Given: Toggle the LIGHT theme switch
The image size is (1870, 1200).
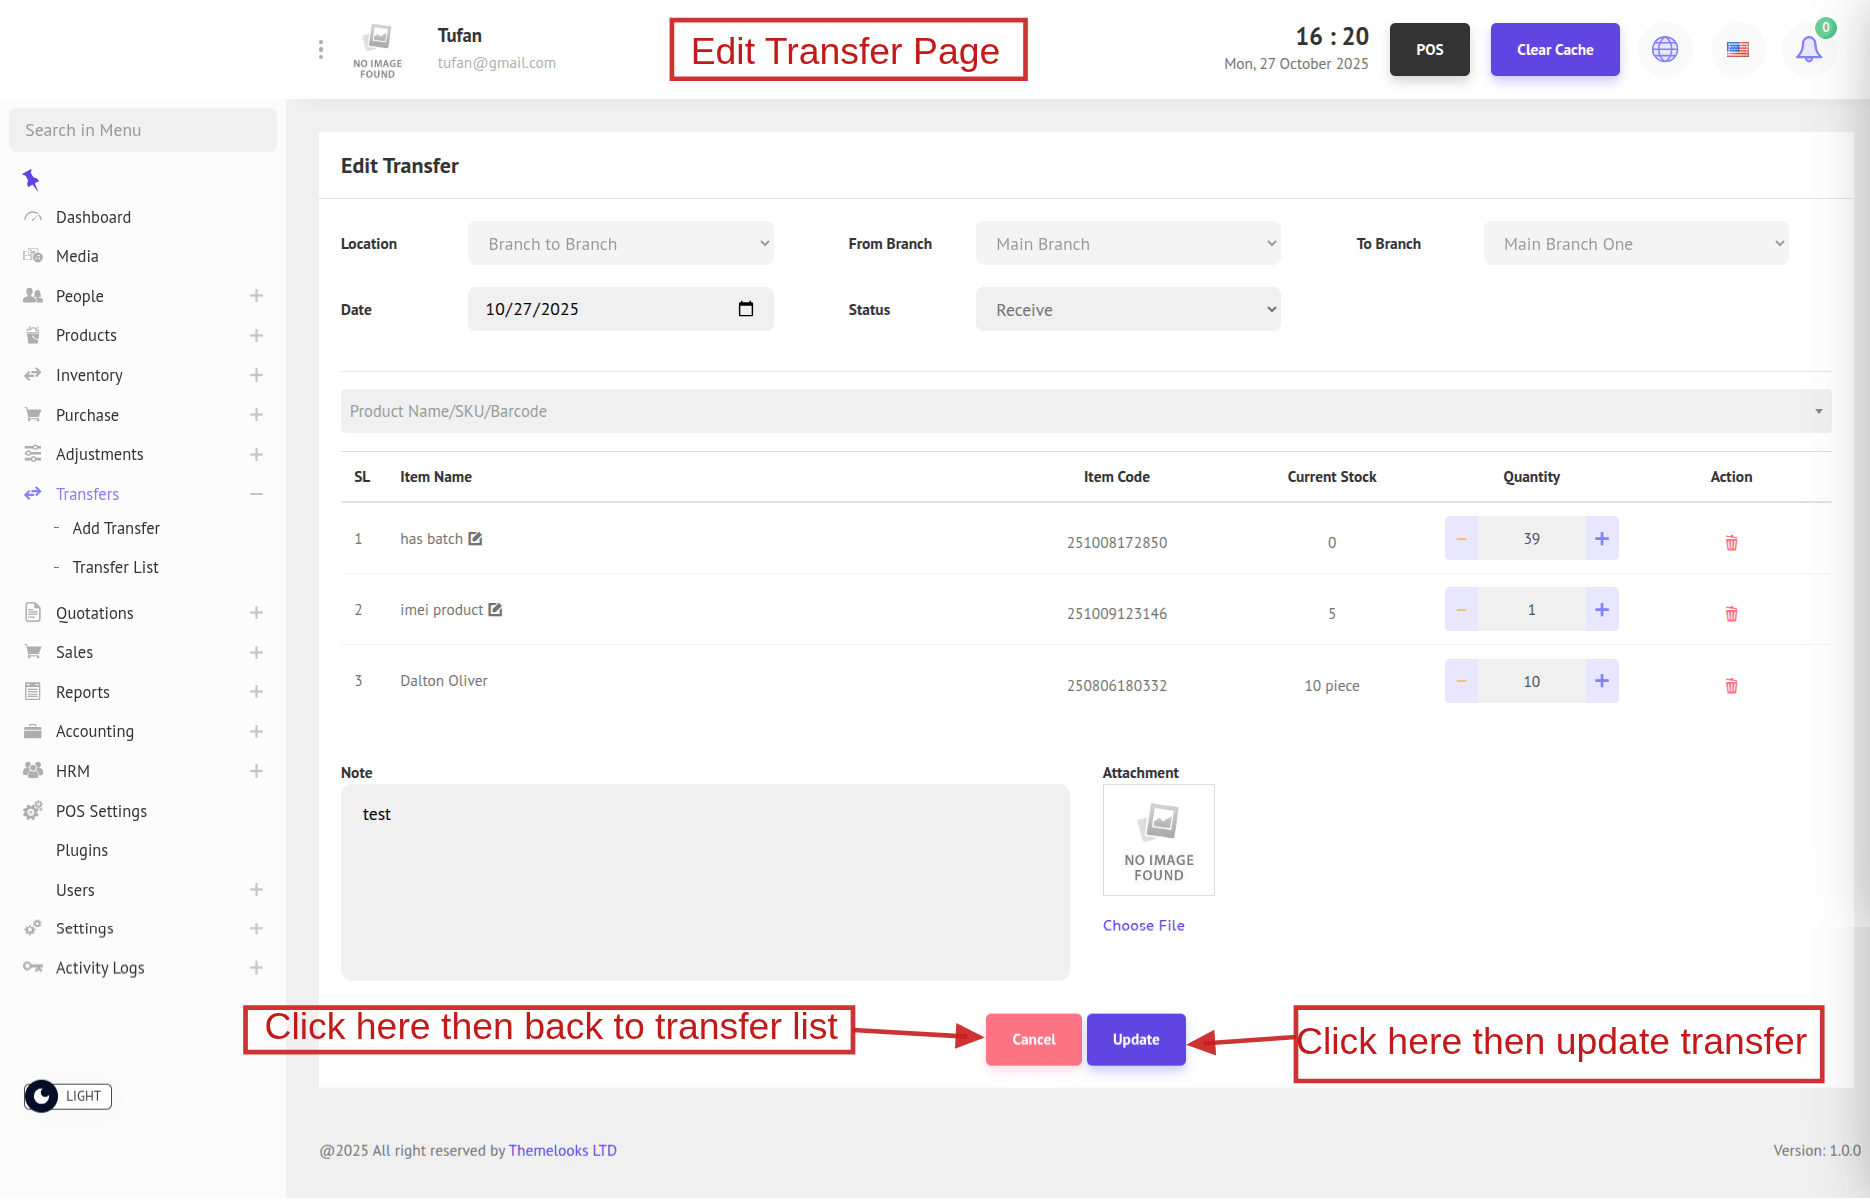Looking at the screenshot, I should click(68, 1096).
